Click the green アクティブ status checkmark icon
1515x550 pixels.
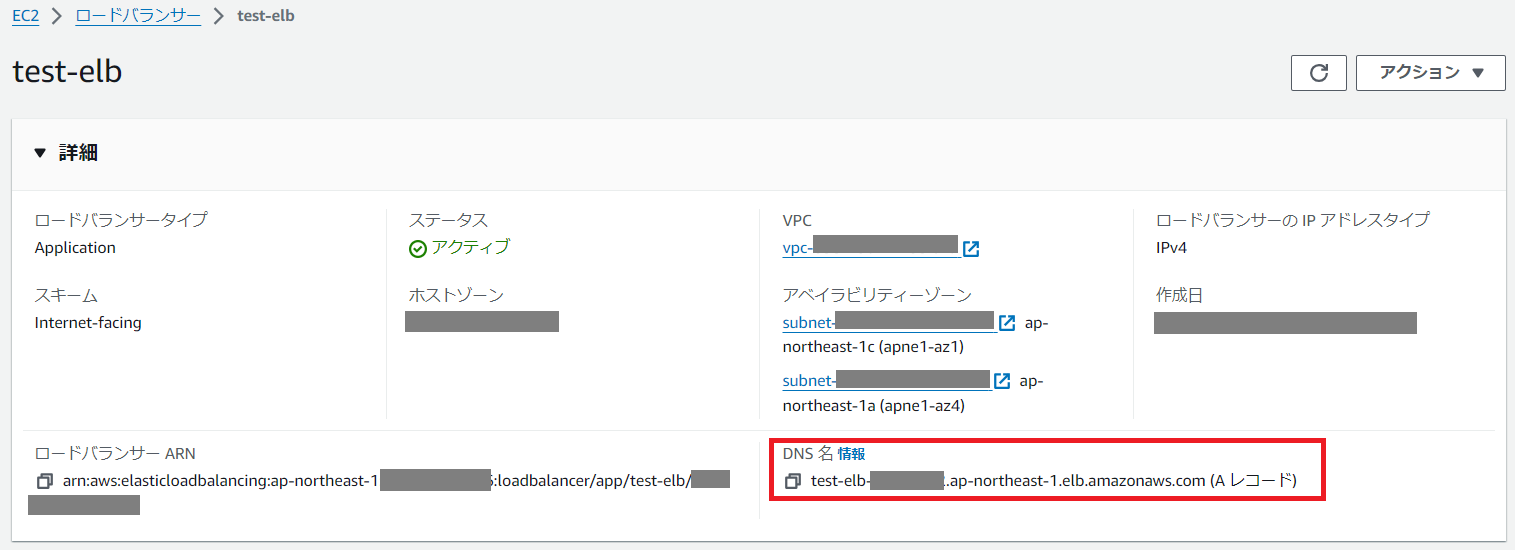pos(418,249)
